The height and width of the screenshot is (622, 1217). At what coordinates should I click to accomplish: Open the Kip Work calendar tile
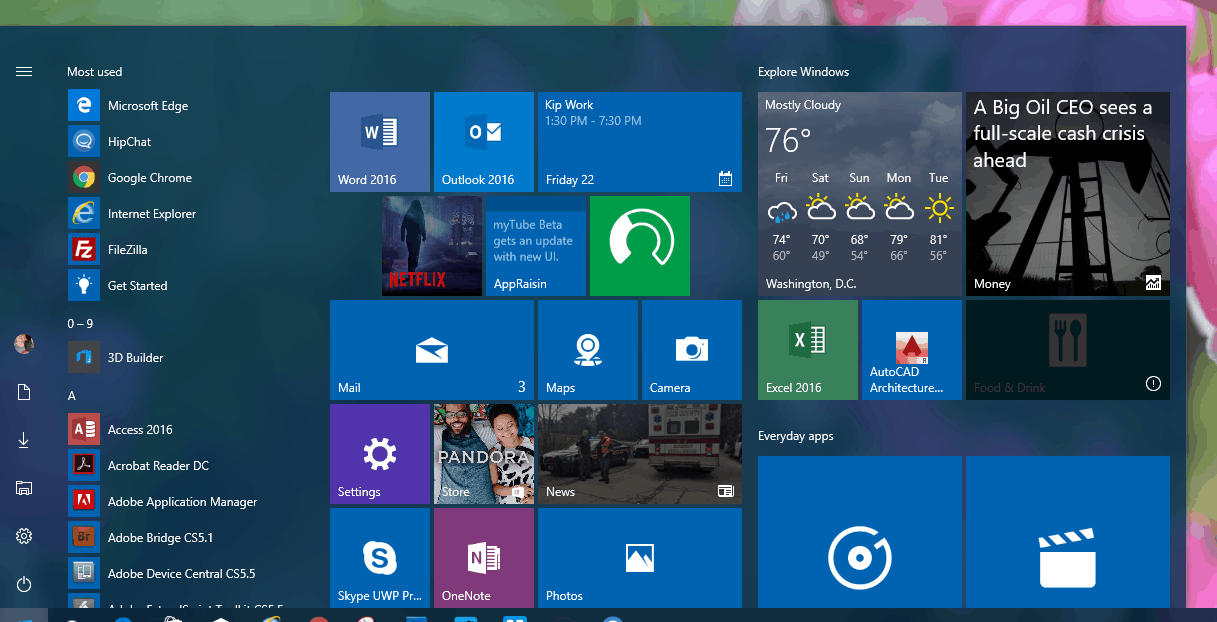pyautogui.click(x=640, y=142)
